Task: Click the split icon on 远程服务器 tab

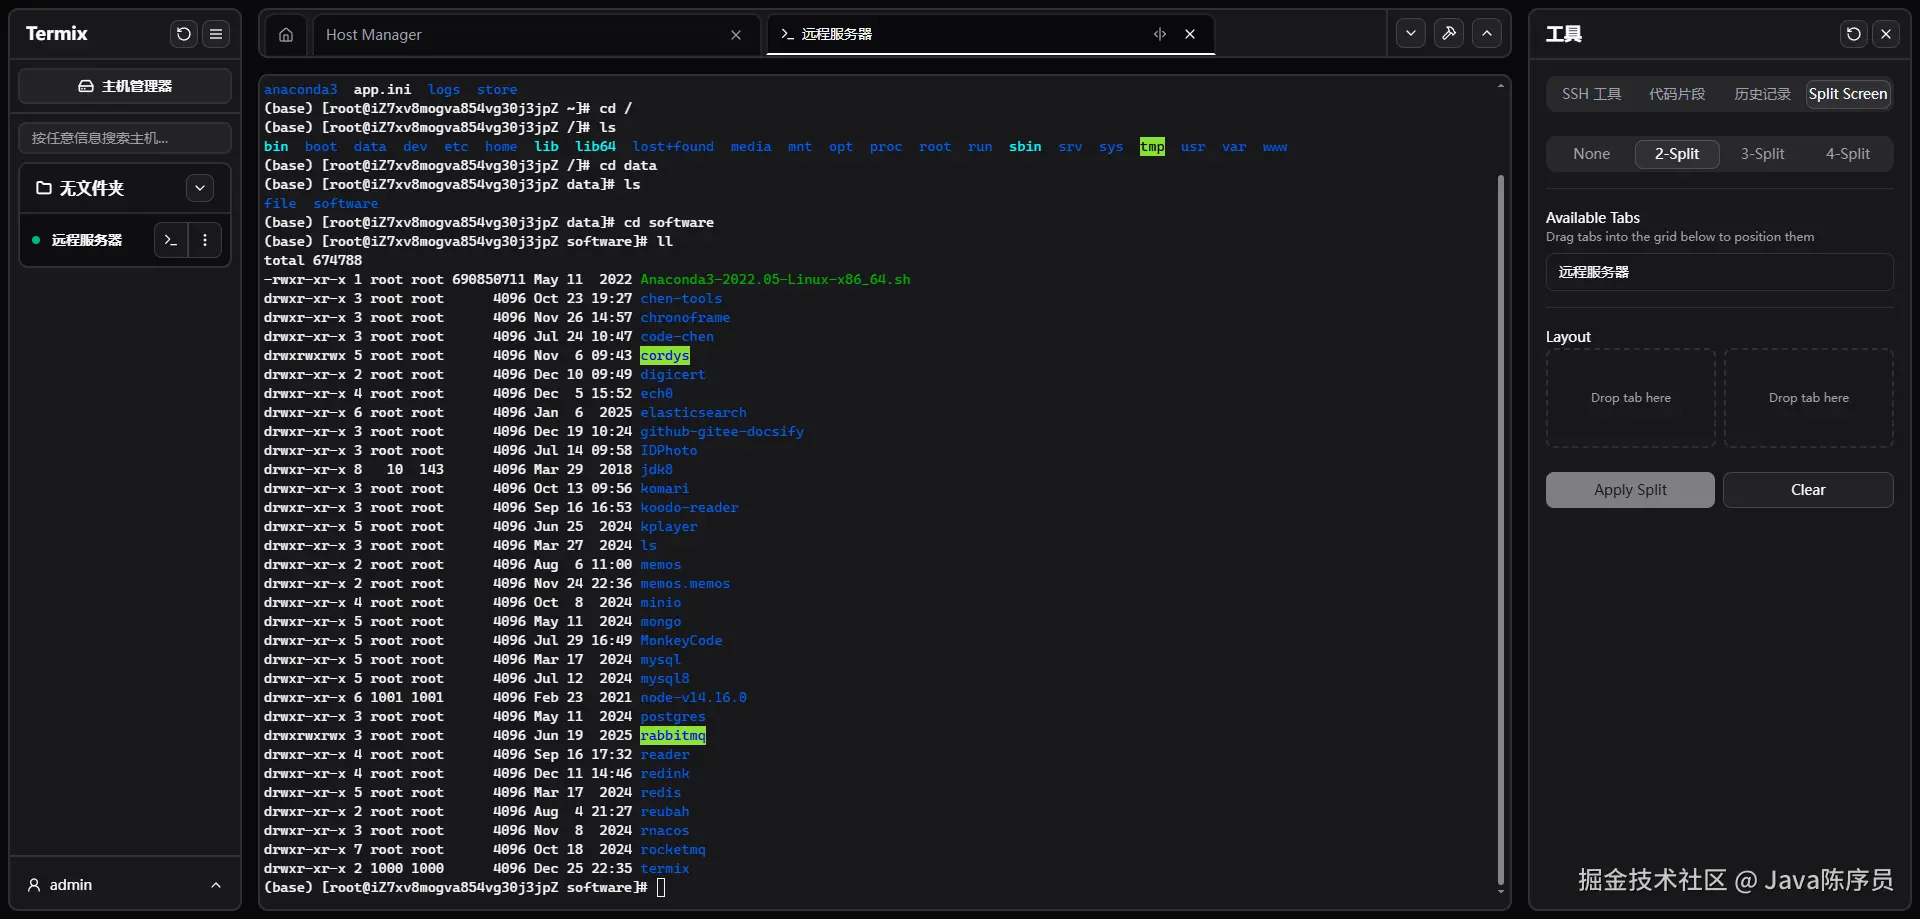Action: point(1160,34)
